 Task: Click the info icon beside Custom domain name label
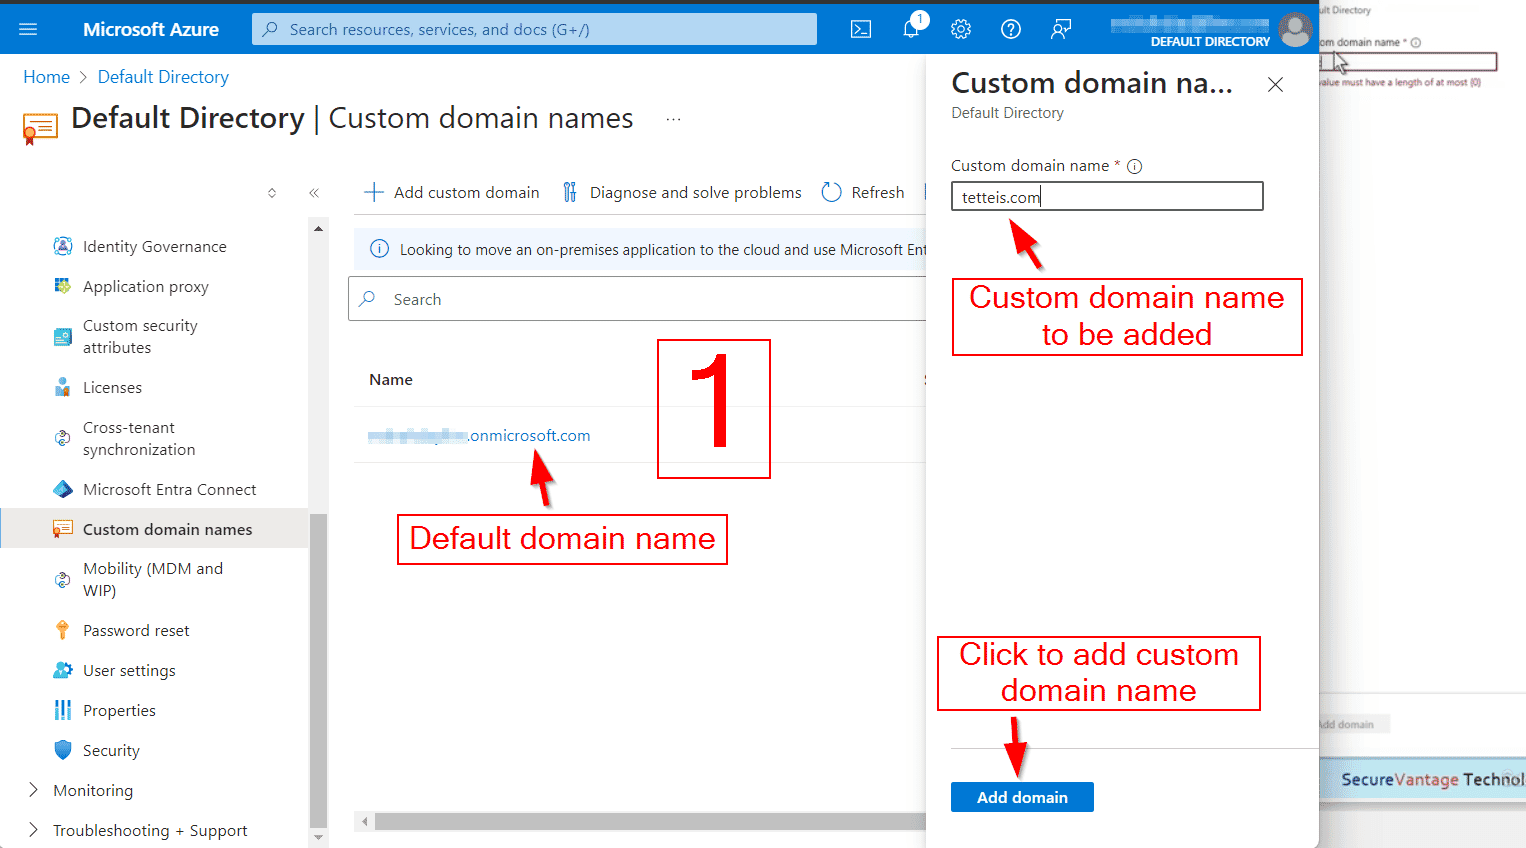[1135, 166]
